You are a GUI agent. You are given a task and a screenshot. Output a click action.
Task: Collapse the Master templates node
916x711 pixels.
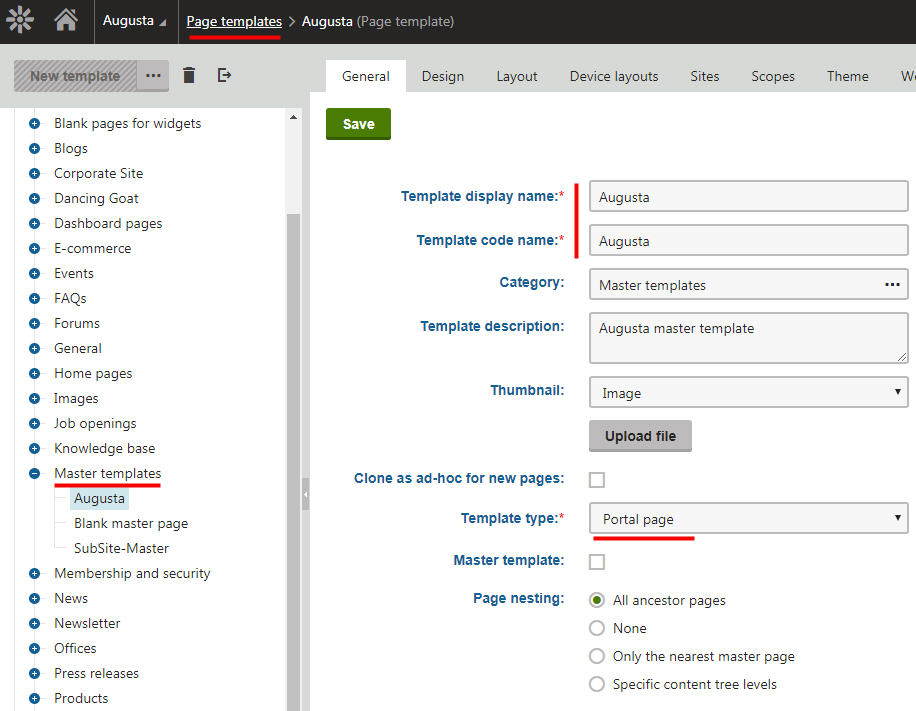point(36,473)
